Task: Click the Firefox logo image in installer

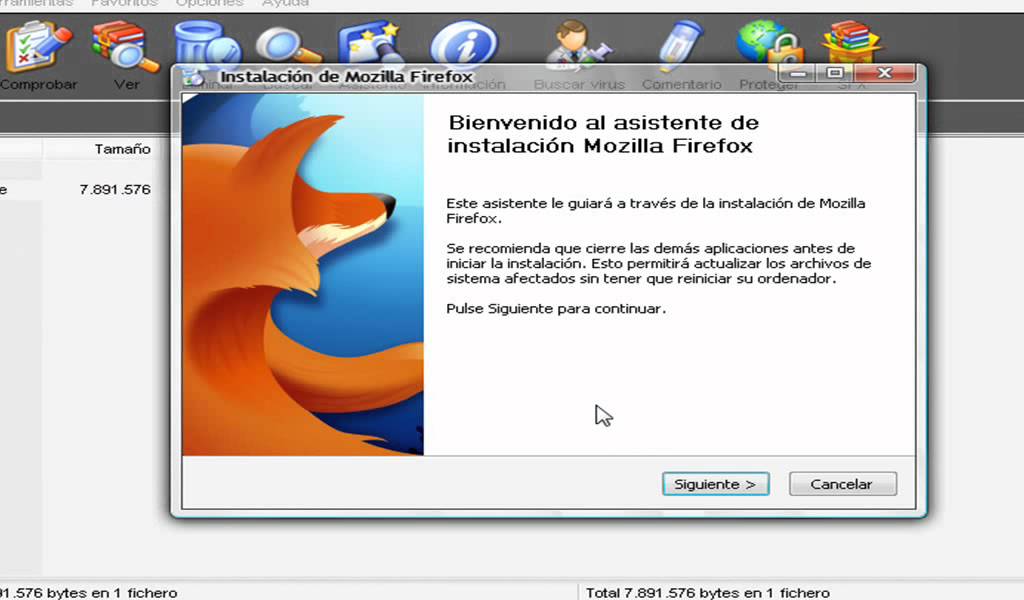Action: (303, 274)
